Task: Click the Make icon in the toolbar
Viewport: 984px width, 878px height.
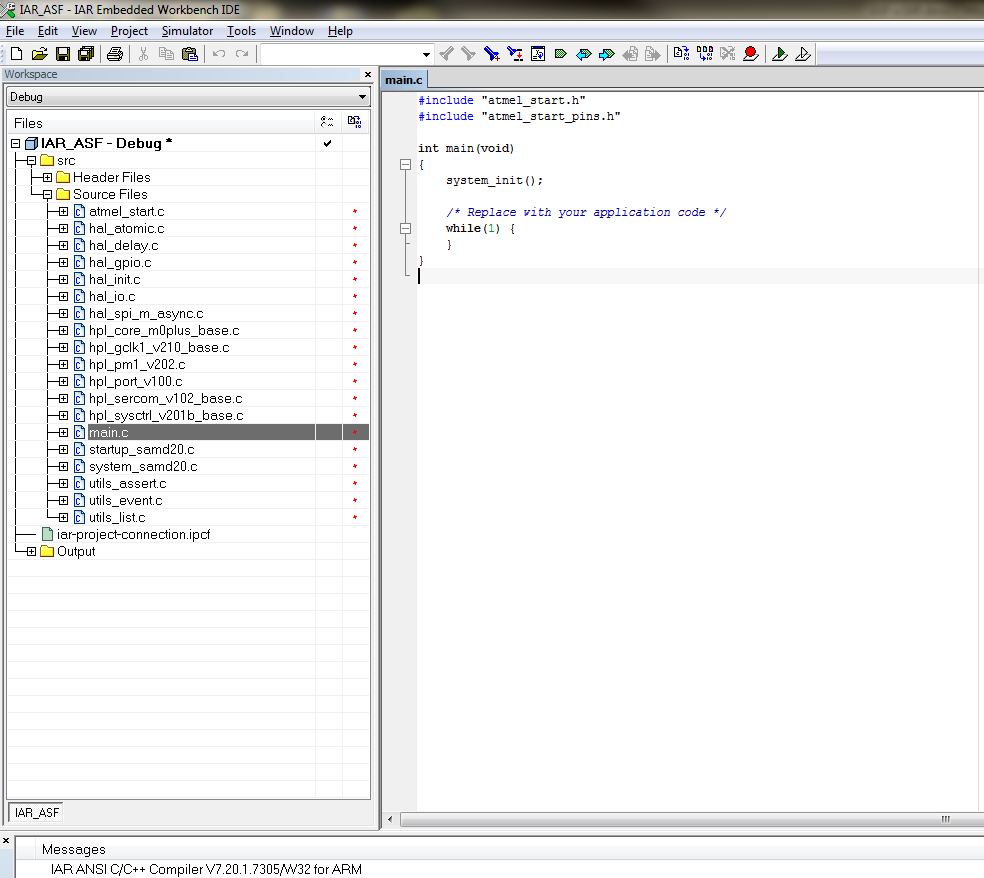Action: pyautogui.click(x=705, y=54)
